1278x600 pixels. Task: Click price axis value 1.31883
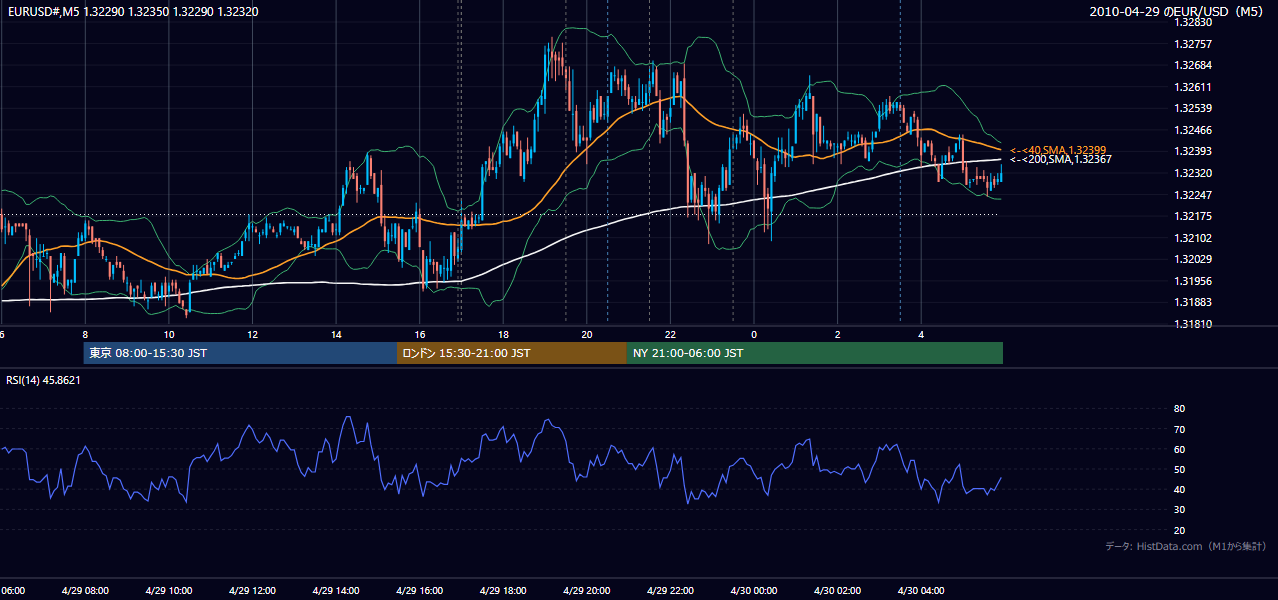click(x=1192, y=302)
